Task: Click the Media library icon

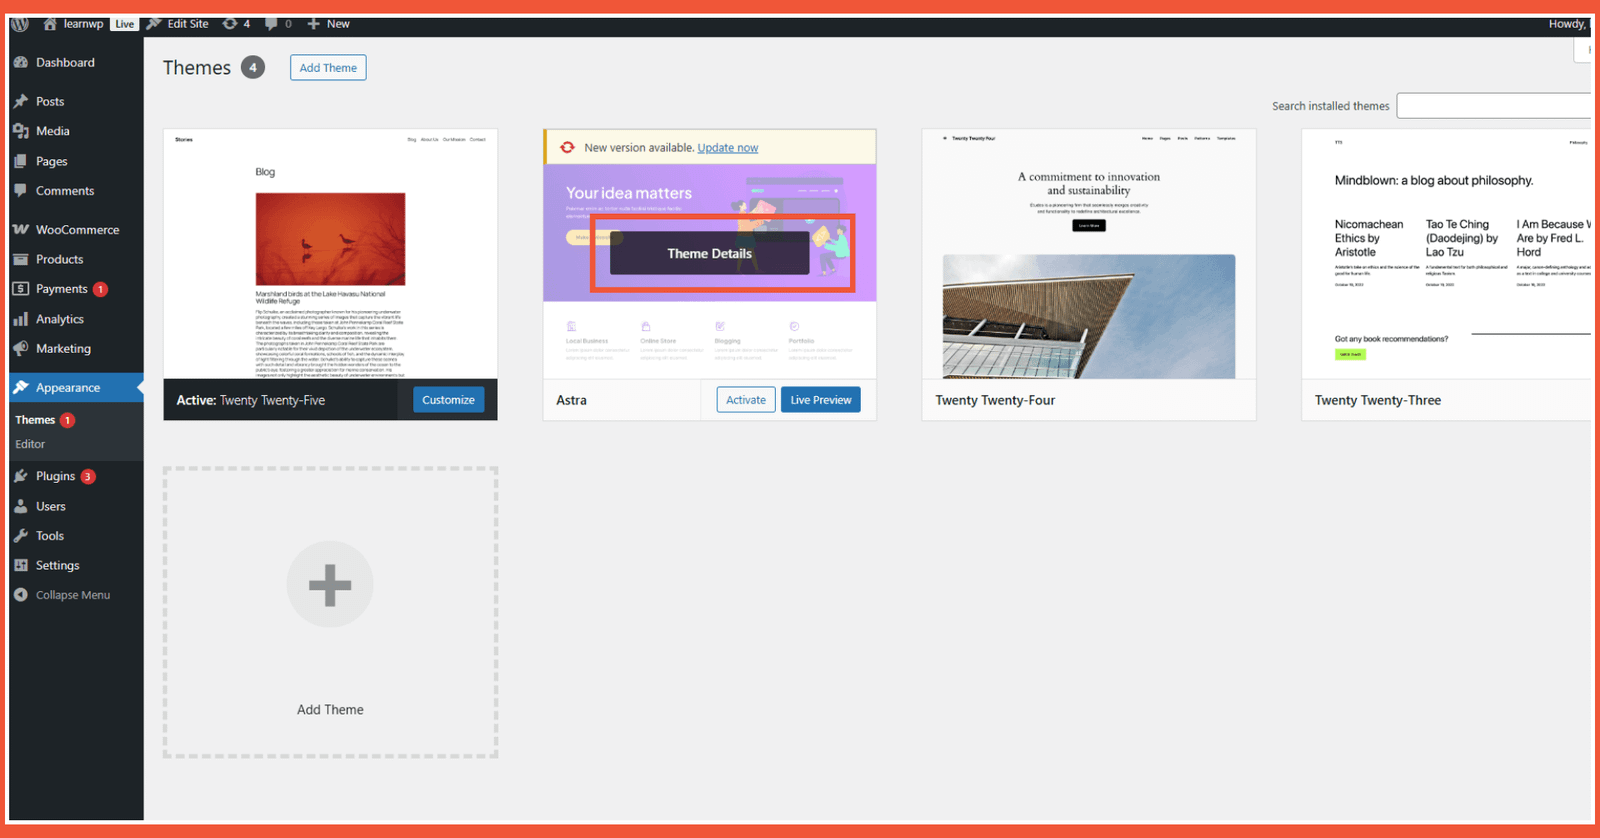Action: coord(21,131)
